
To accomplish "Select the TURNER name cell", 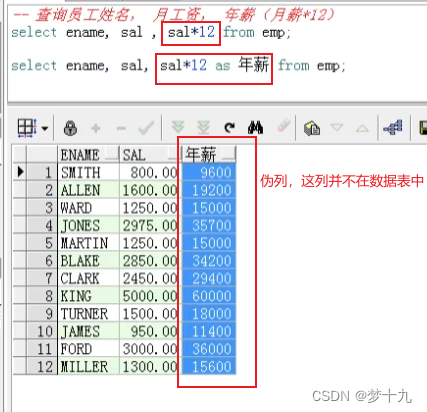I will [x=88, y=314].
